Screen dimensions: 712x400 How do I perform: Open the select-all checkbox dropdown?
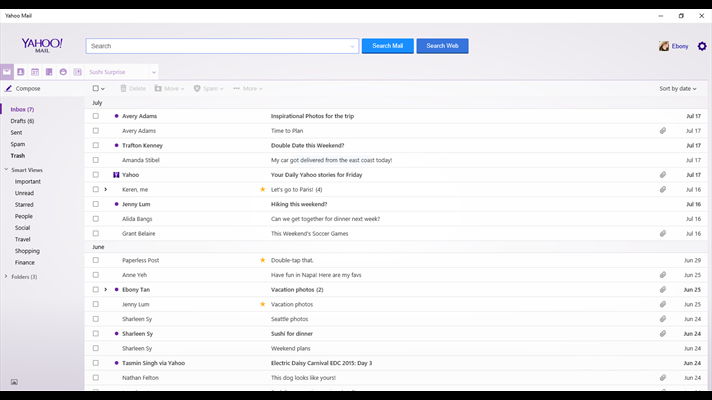(103, 89)
